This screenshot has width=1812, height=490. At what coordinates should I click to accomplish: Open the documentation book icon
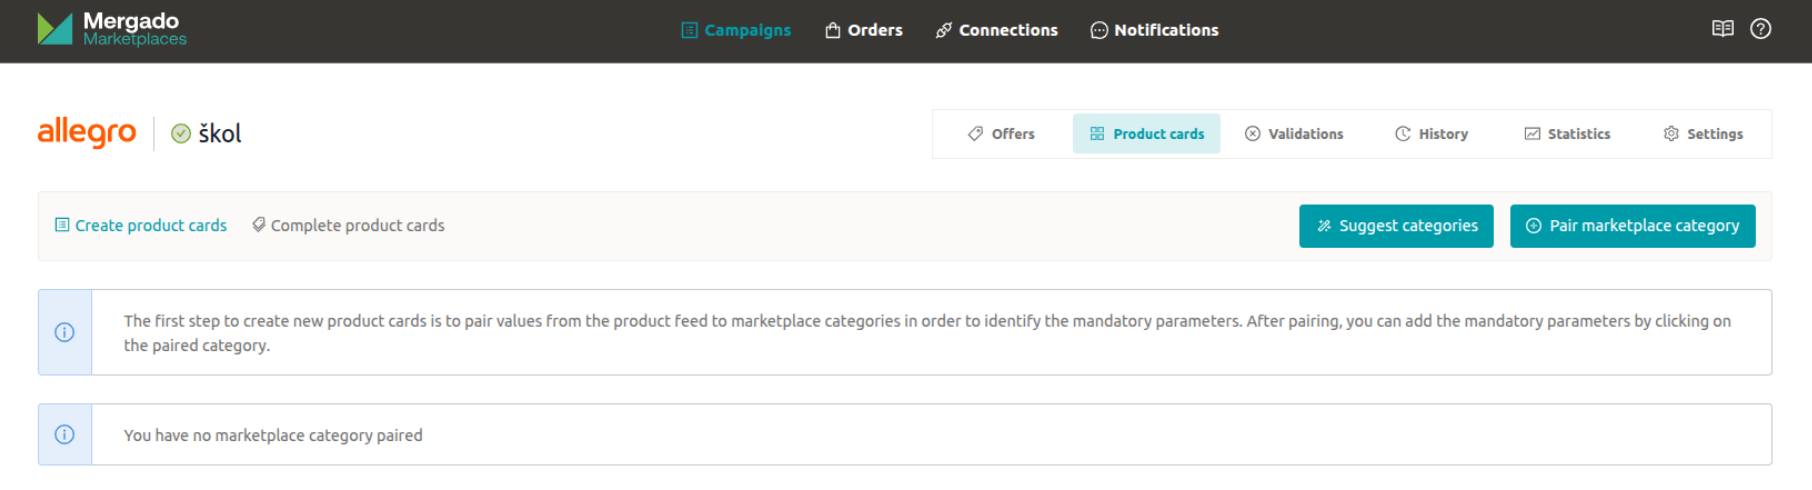[x=1722, y=29]
